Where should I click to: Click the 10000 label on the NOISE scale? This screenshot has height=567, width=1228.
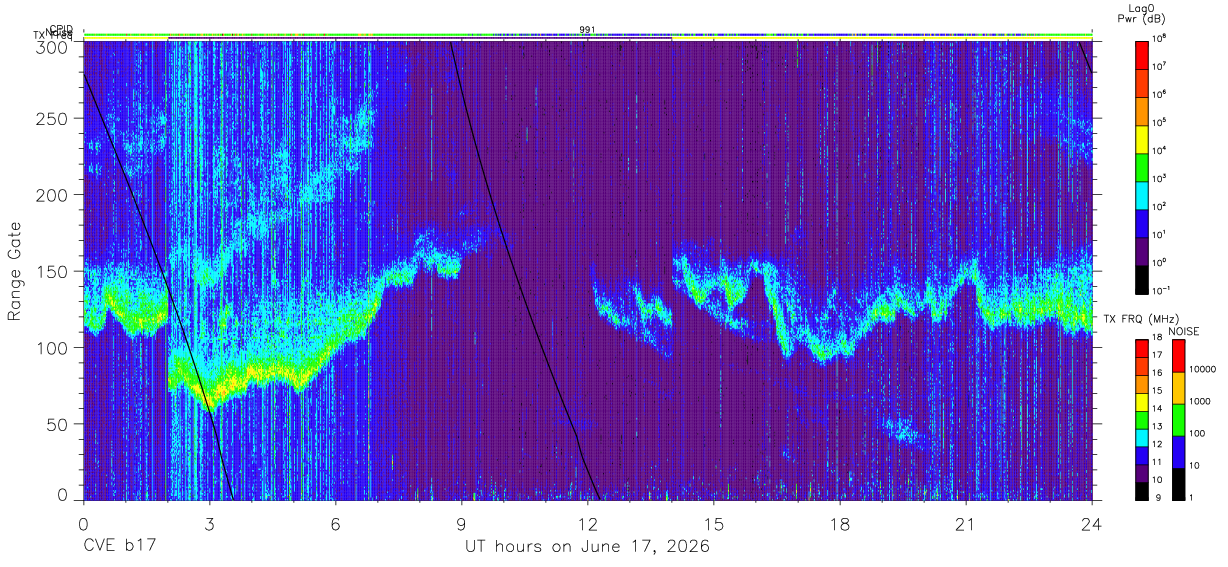tap(1205, 368)
